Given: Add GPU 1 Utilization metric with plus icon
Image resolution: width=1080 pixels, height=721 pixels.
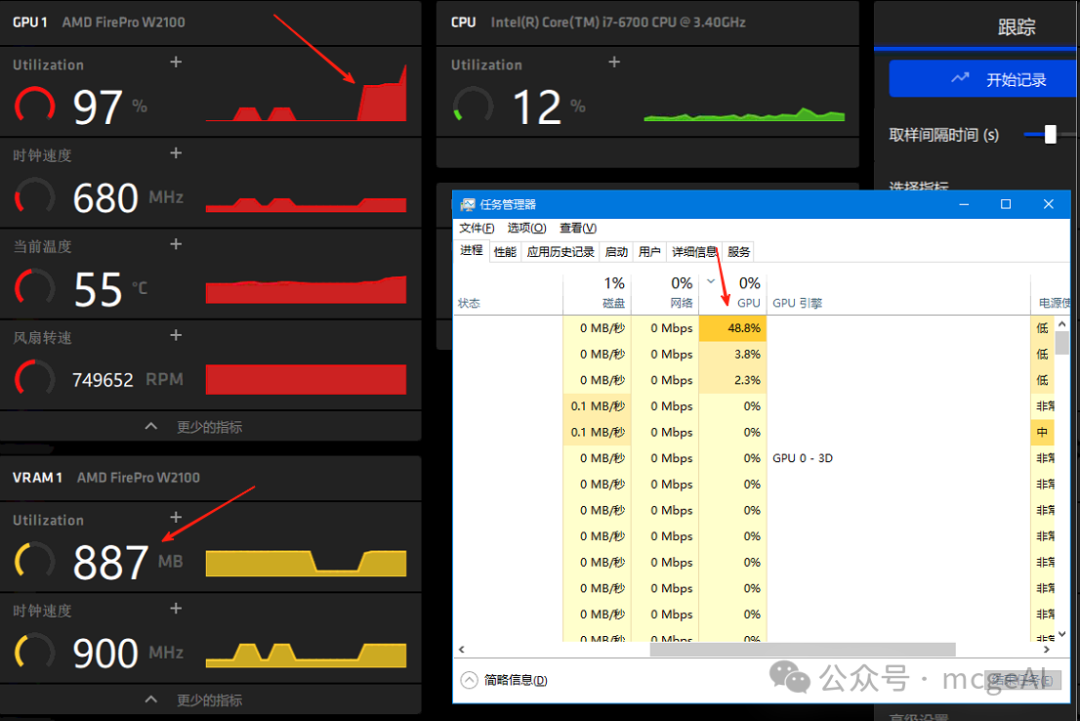Looking at the screenshot, I should point(176,62).
